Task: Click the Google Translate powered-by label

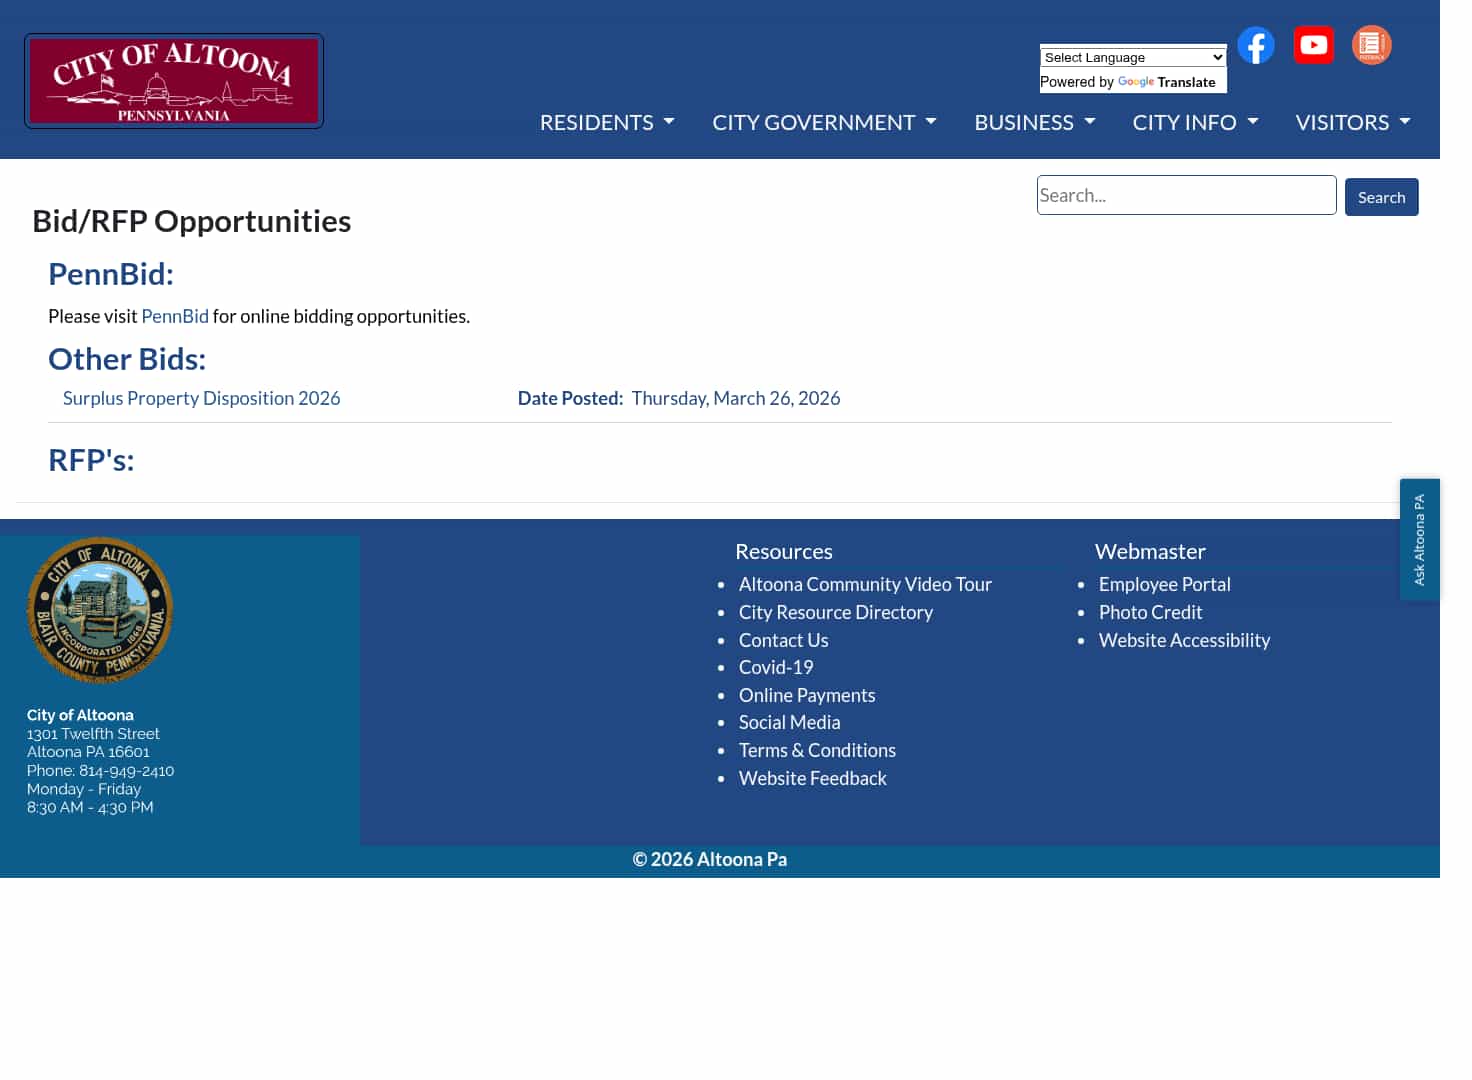Action: pyautogui.click(x=1128, y=82)
